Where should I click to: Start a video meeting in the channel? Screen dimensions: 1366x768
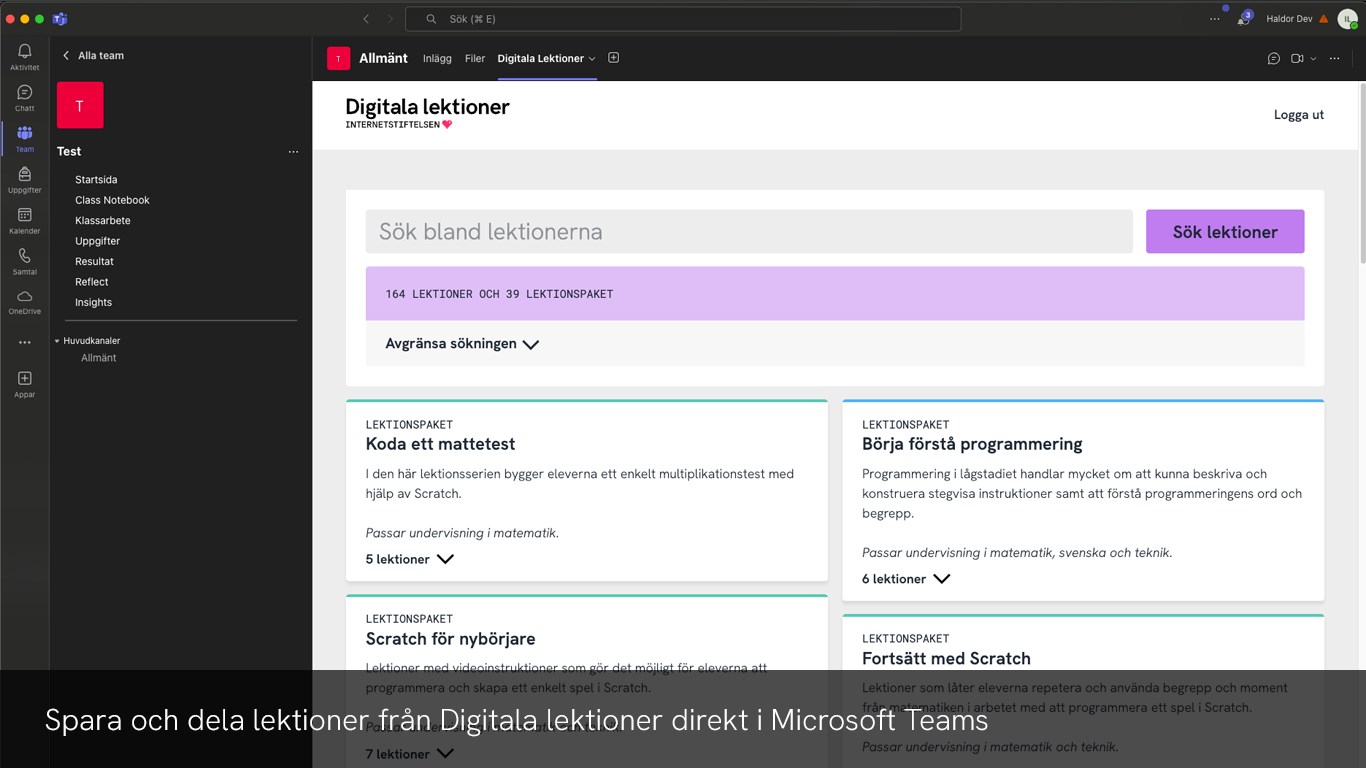[1297, 58]
